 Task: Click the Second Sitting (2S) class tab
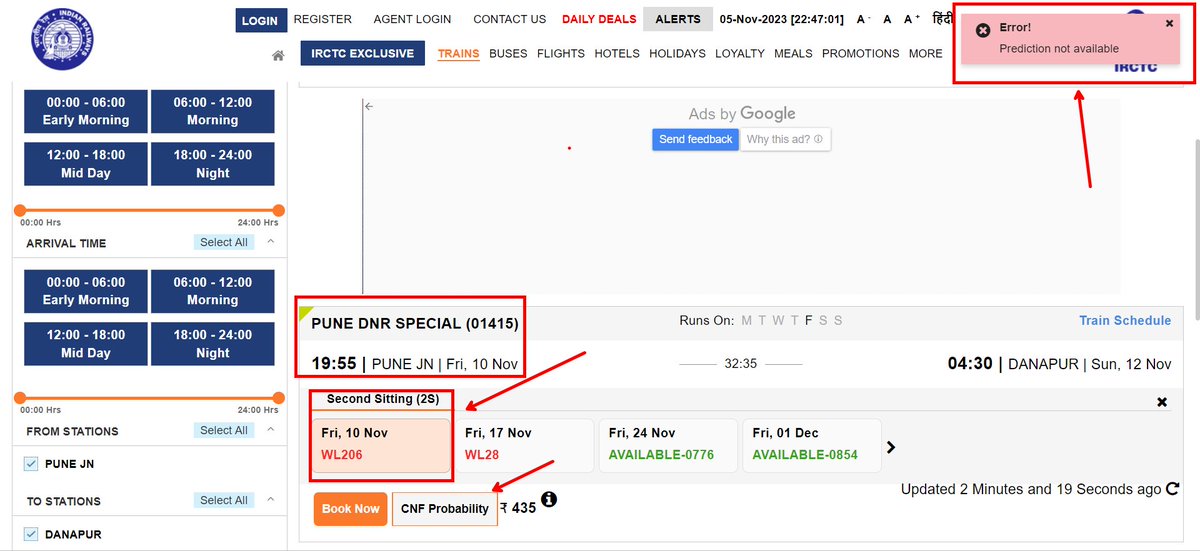[x=383, y=399]
